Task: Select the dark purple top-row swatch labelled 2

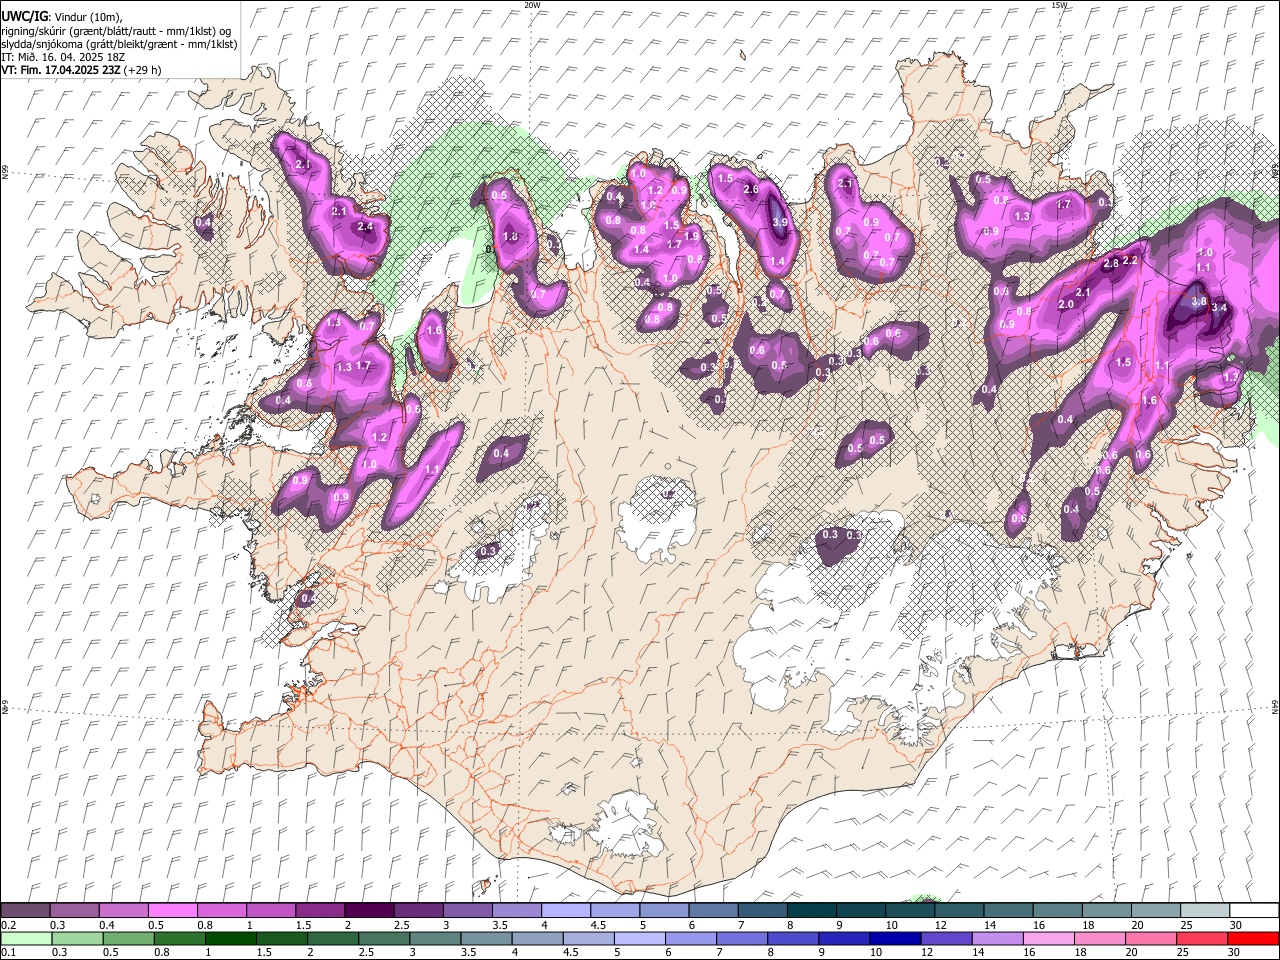Action: [x=369, y=910]
